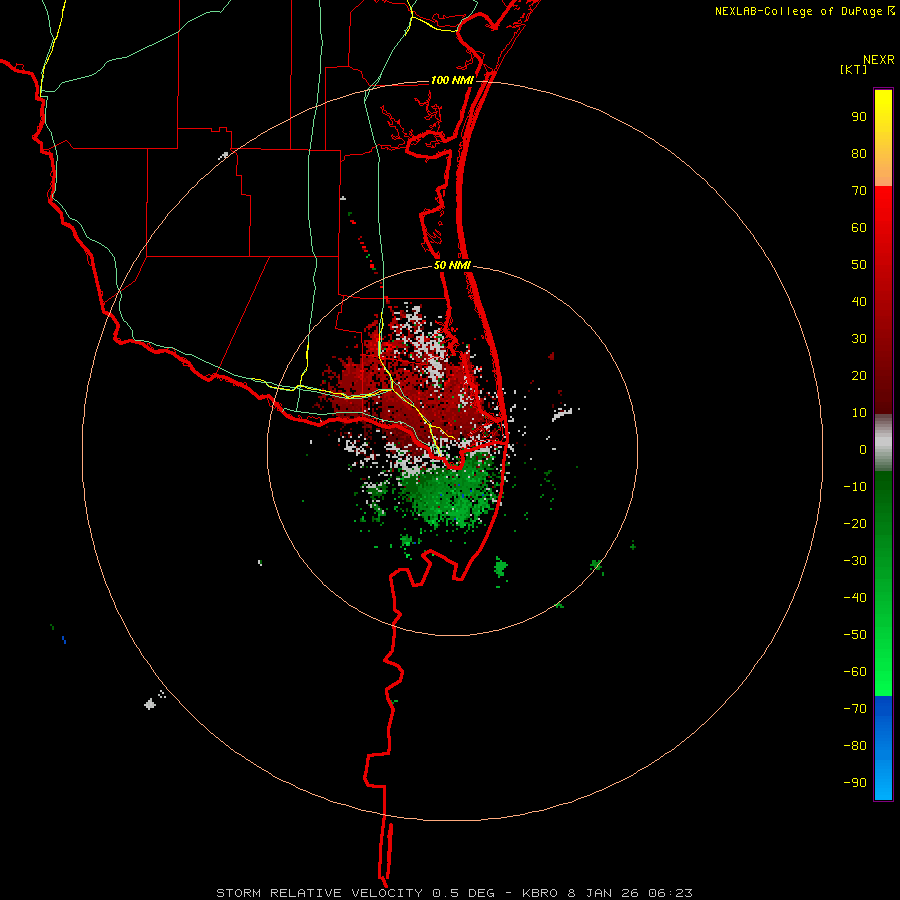Click the -60 value on the velocity scale
900x900 pixels.
[x=855, y=672]
